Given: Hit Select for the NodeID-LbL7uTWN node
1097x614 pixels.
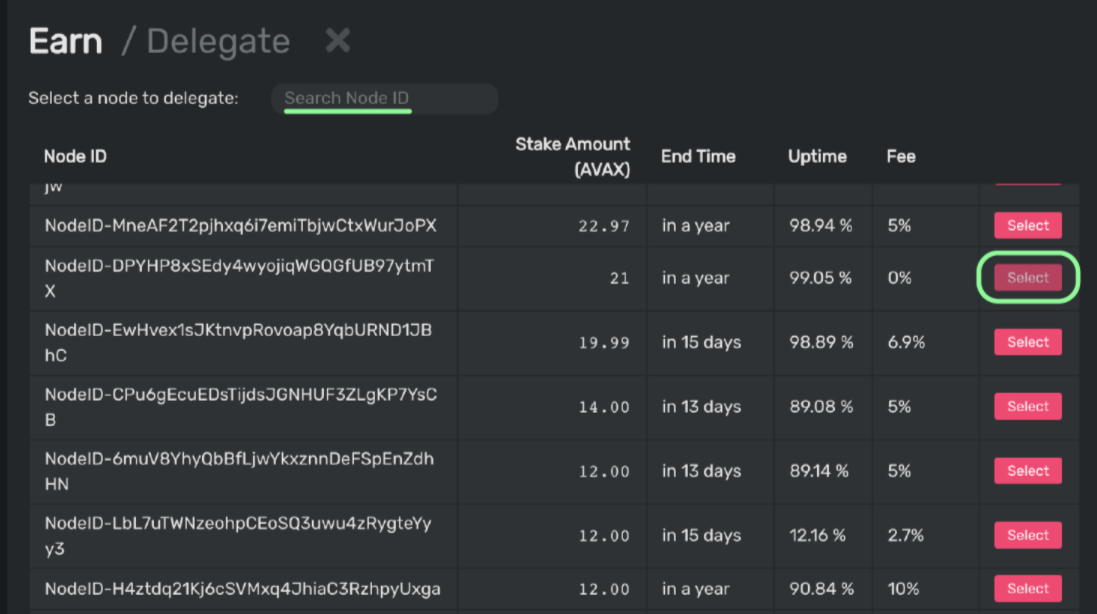Looking at the screenshot, I should [1028, 535].
